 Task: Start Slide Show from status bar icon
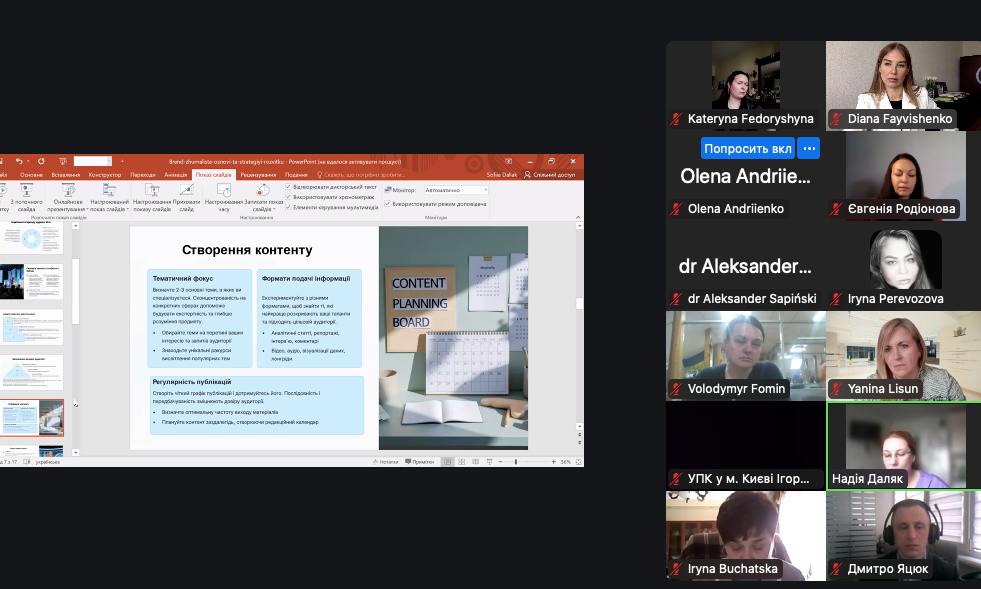489,462
